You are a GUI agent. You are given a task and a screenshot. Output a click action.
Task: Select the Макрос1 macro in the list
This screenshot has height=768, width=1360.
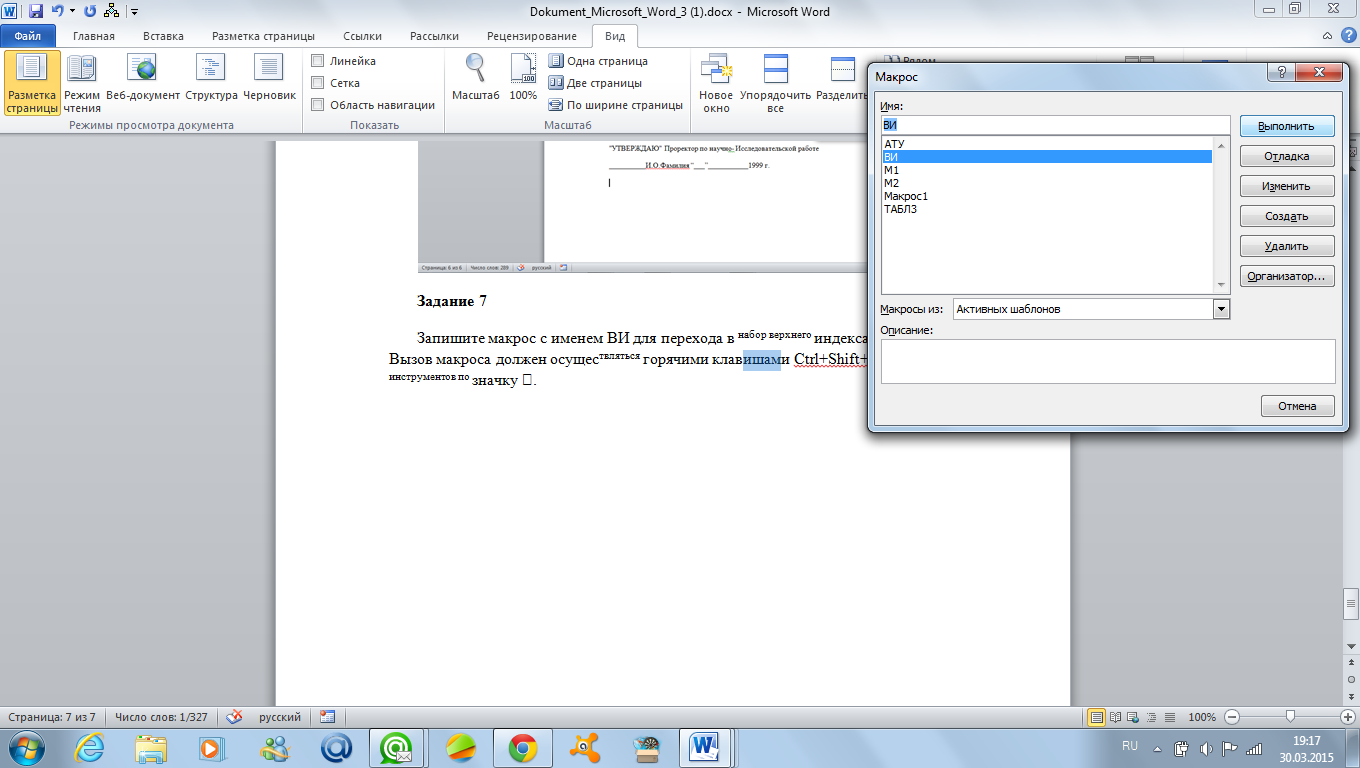point(1047,196)
